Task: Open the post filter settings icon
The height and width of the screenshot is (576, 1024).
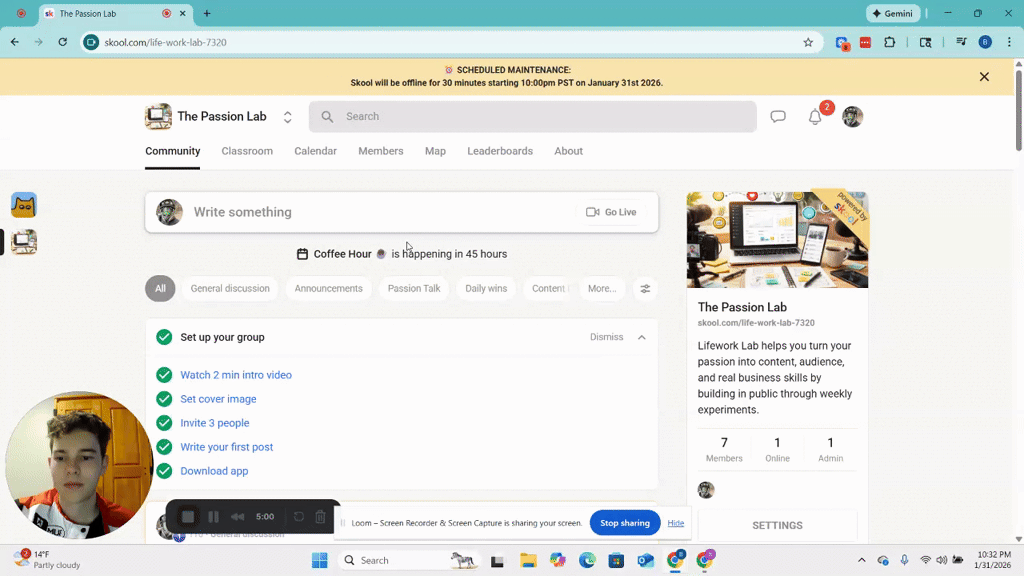Action: (x=645, y=289)
